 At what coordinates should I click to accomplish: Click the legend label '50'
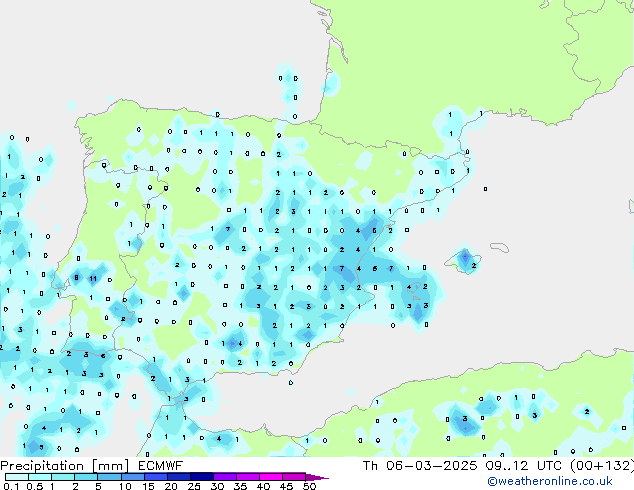309,486
